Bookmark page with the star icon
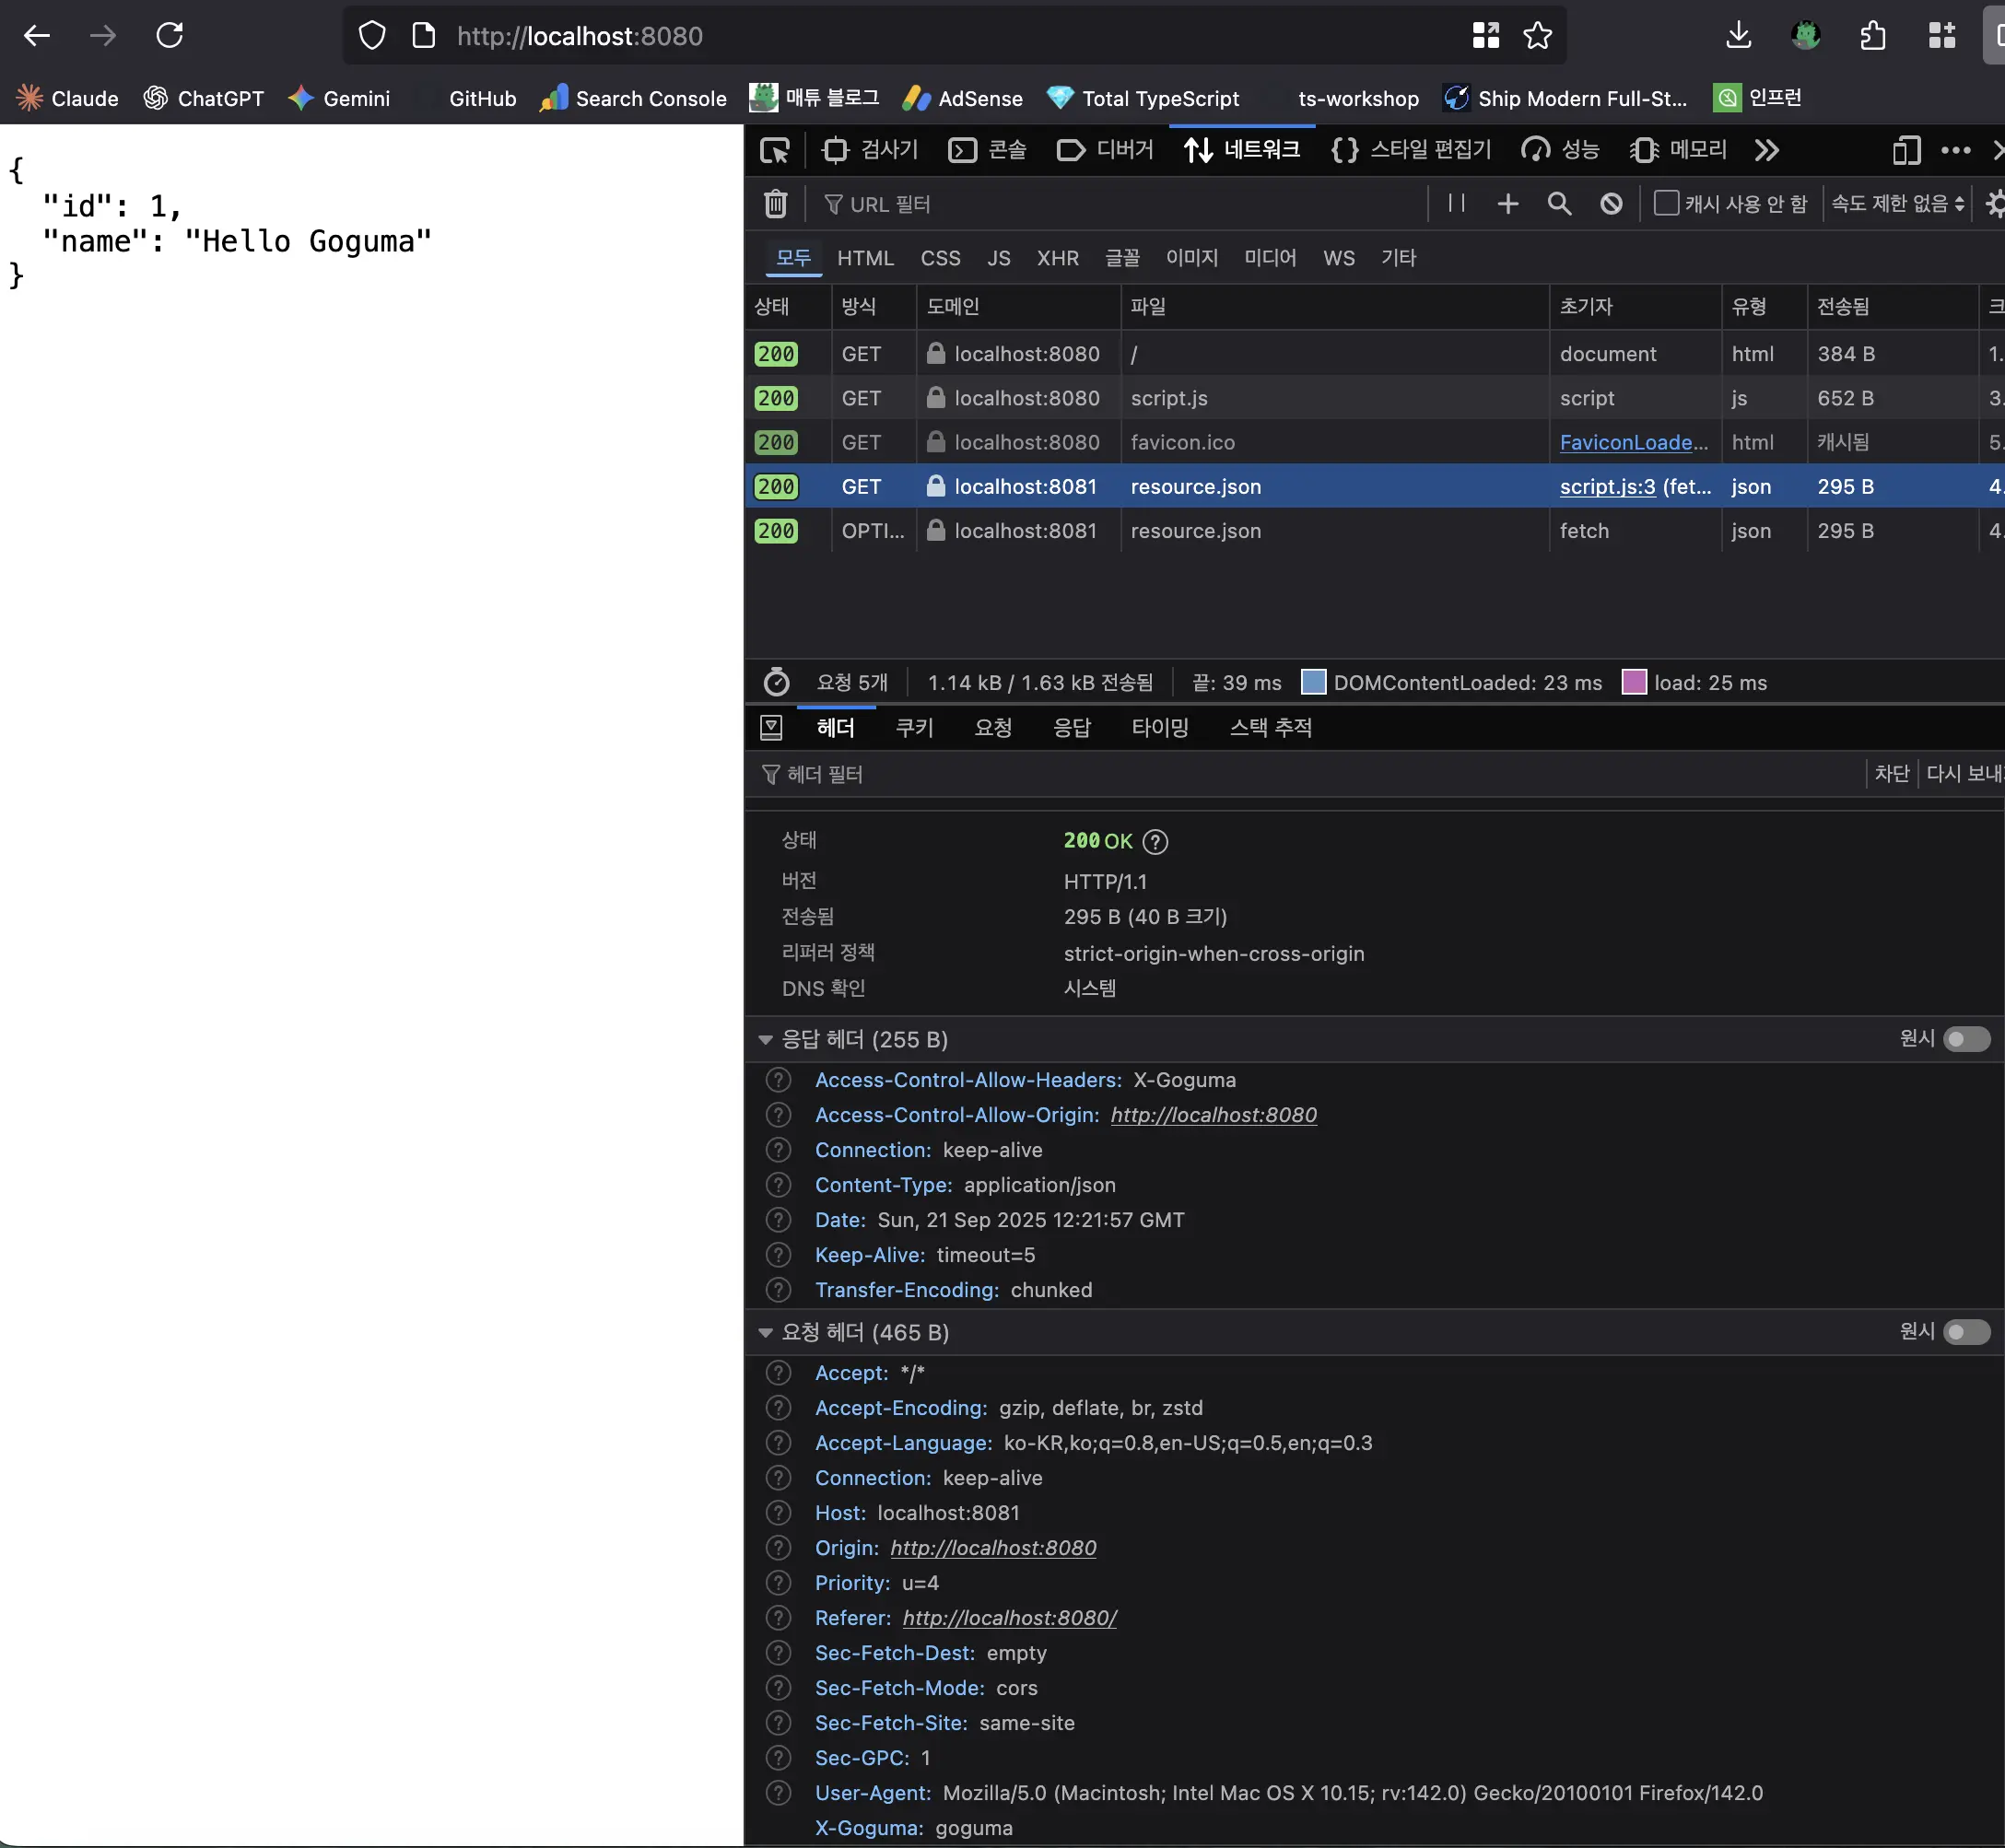The height and width of the screenshot is (1848, 2005). point(1537,36)
